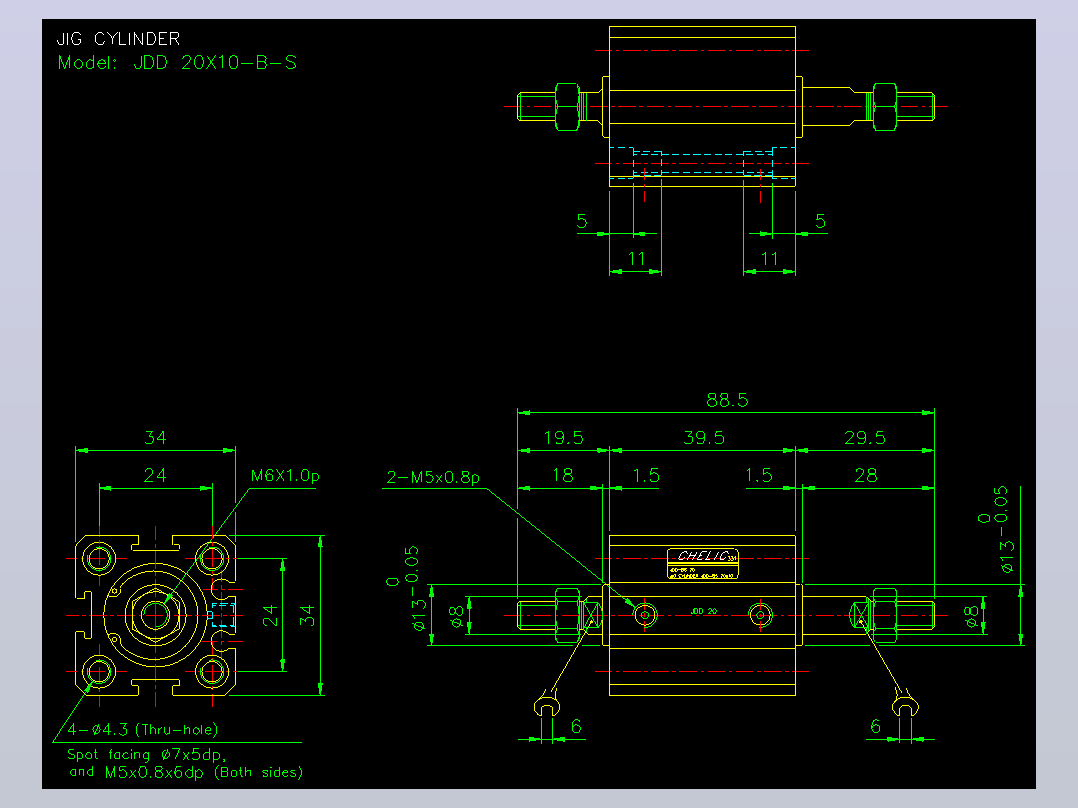Click the "4-ø4.3 (Thru-hole)" note
This screenshot has width=1078, height=808.
(x=142, y=729)
